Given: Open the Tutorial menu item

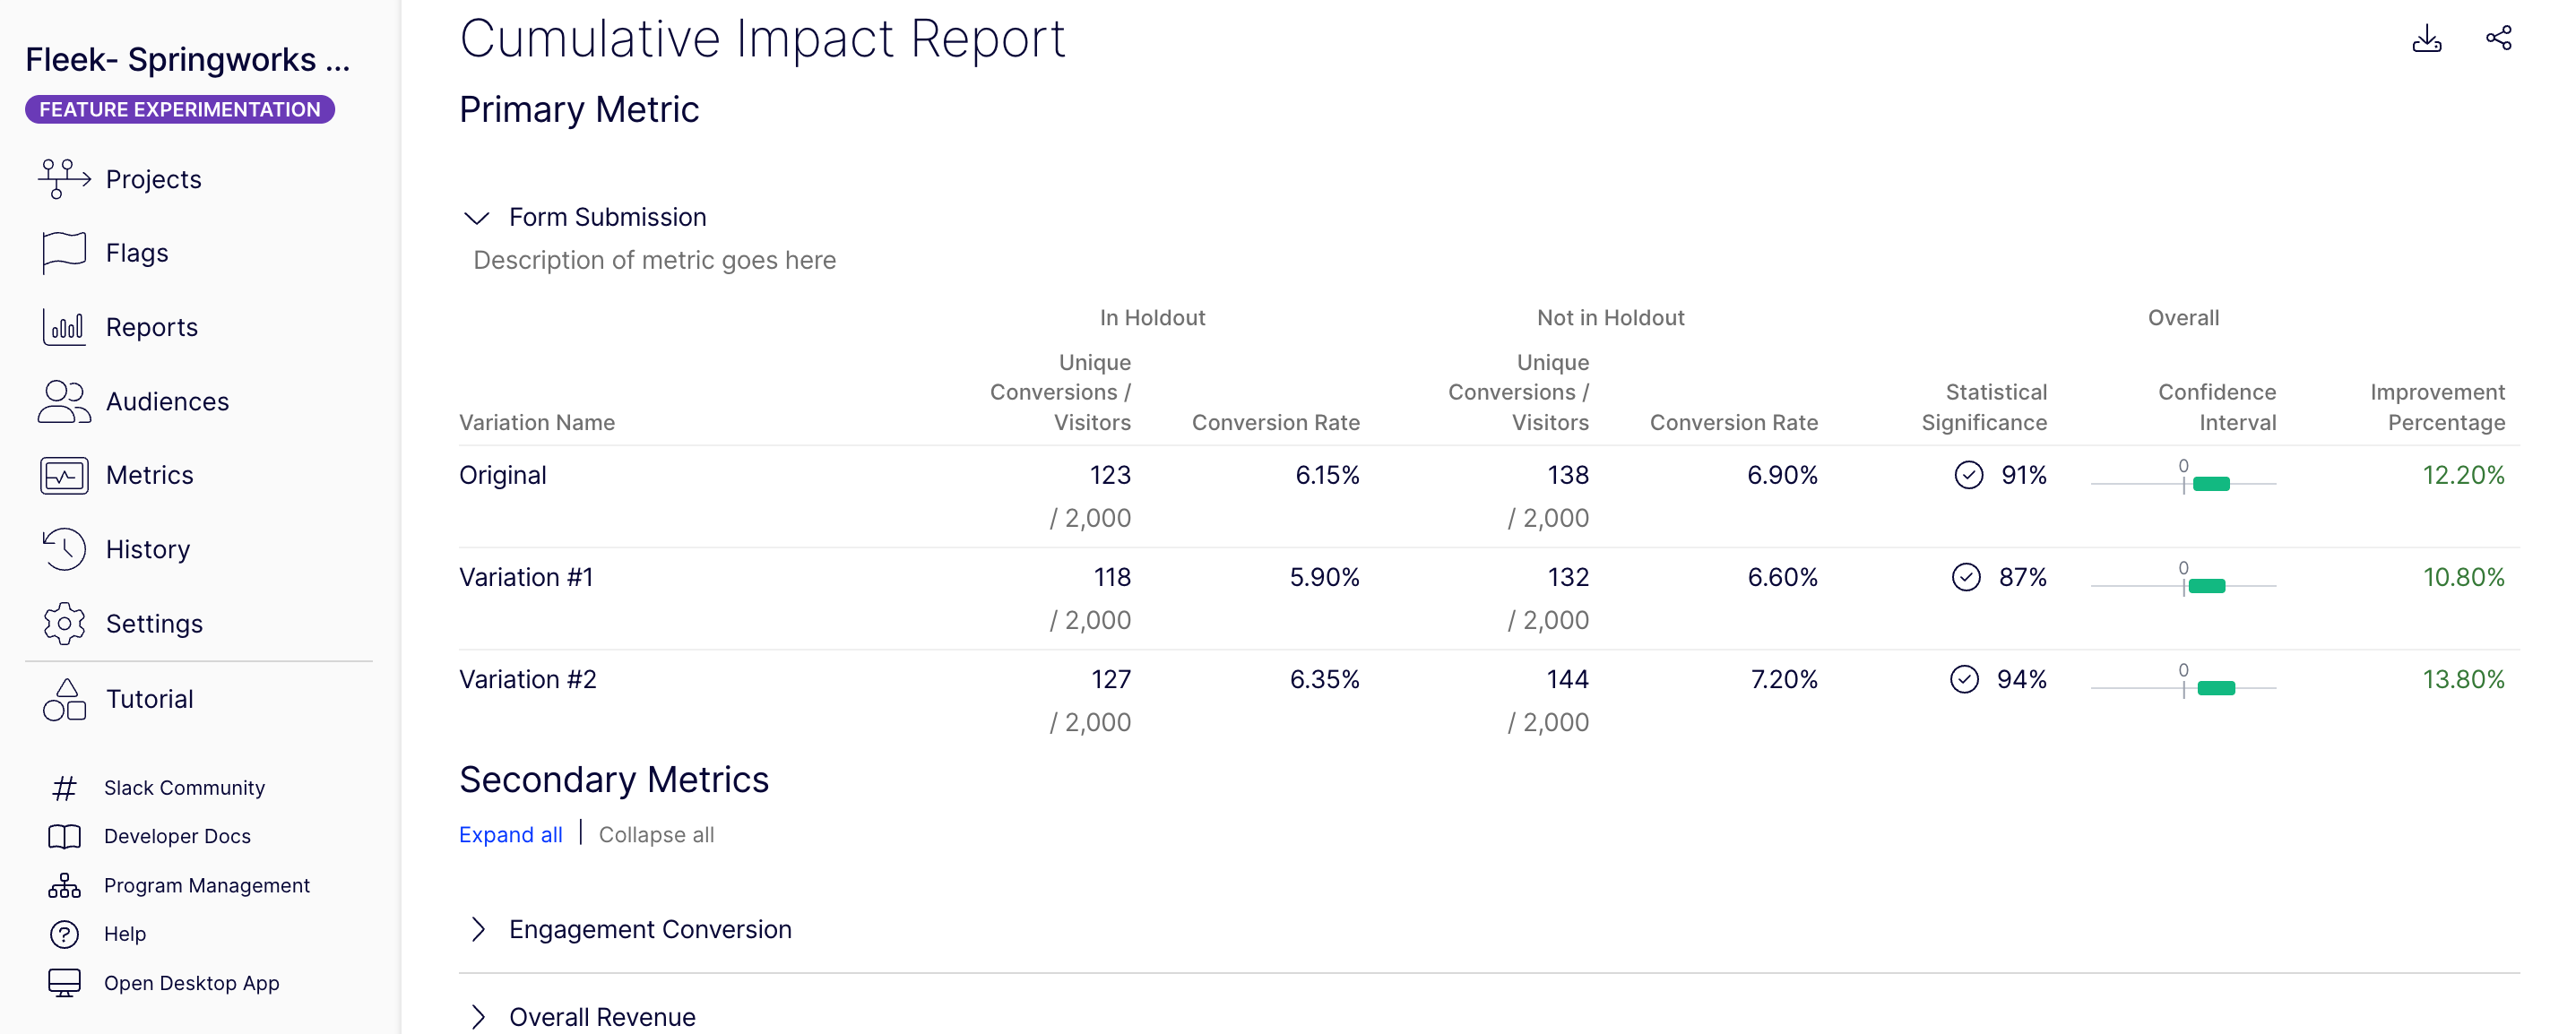Looking at the screenshot, I should click(150, 699).
